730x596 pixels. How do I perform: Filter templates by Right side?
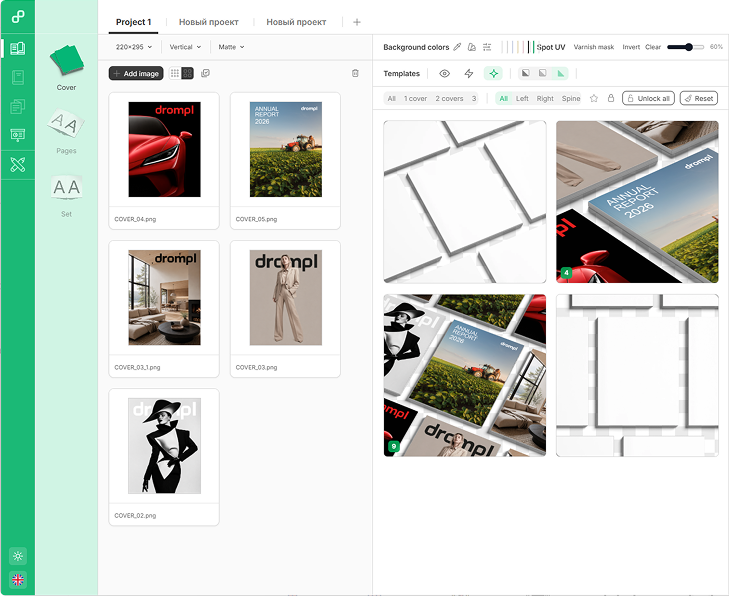[545, 98]
